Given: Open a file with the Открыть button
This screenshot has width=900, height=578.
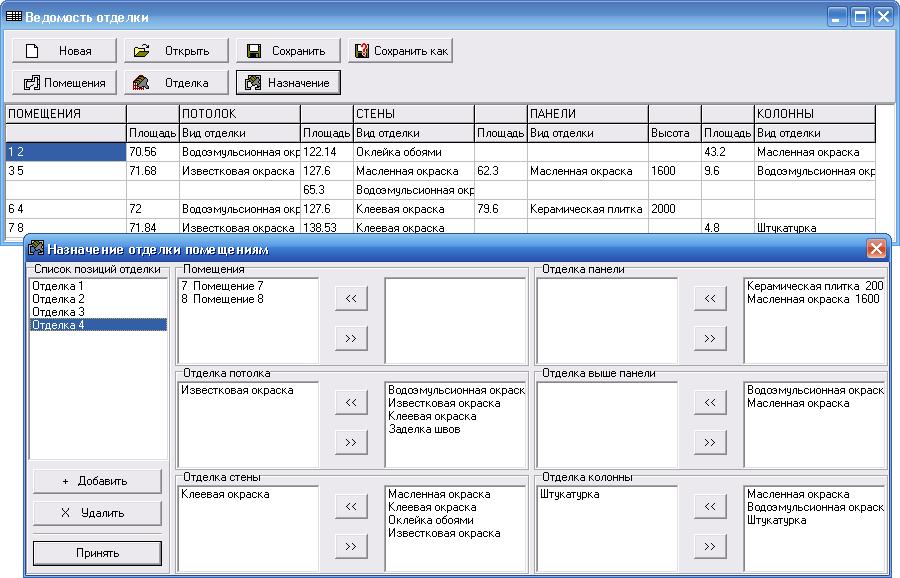Looking at the screenshot, I should (176, 51).
